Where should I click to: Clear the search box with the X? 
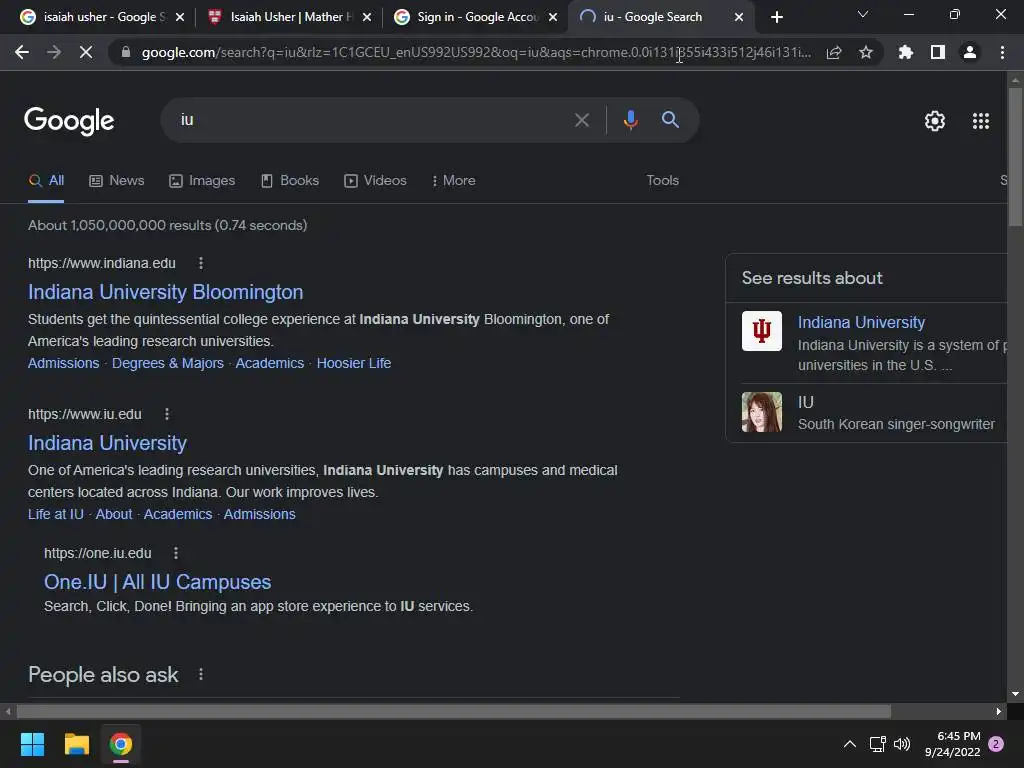click(581, 120)
